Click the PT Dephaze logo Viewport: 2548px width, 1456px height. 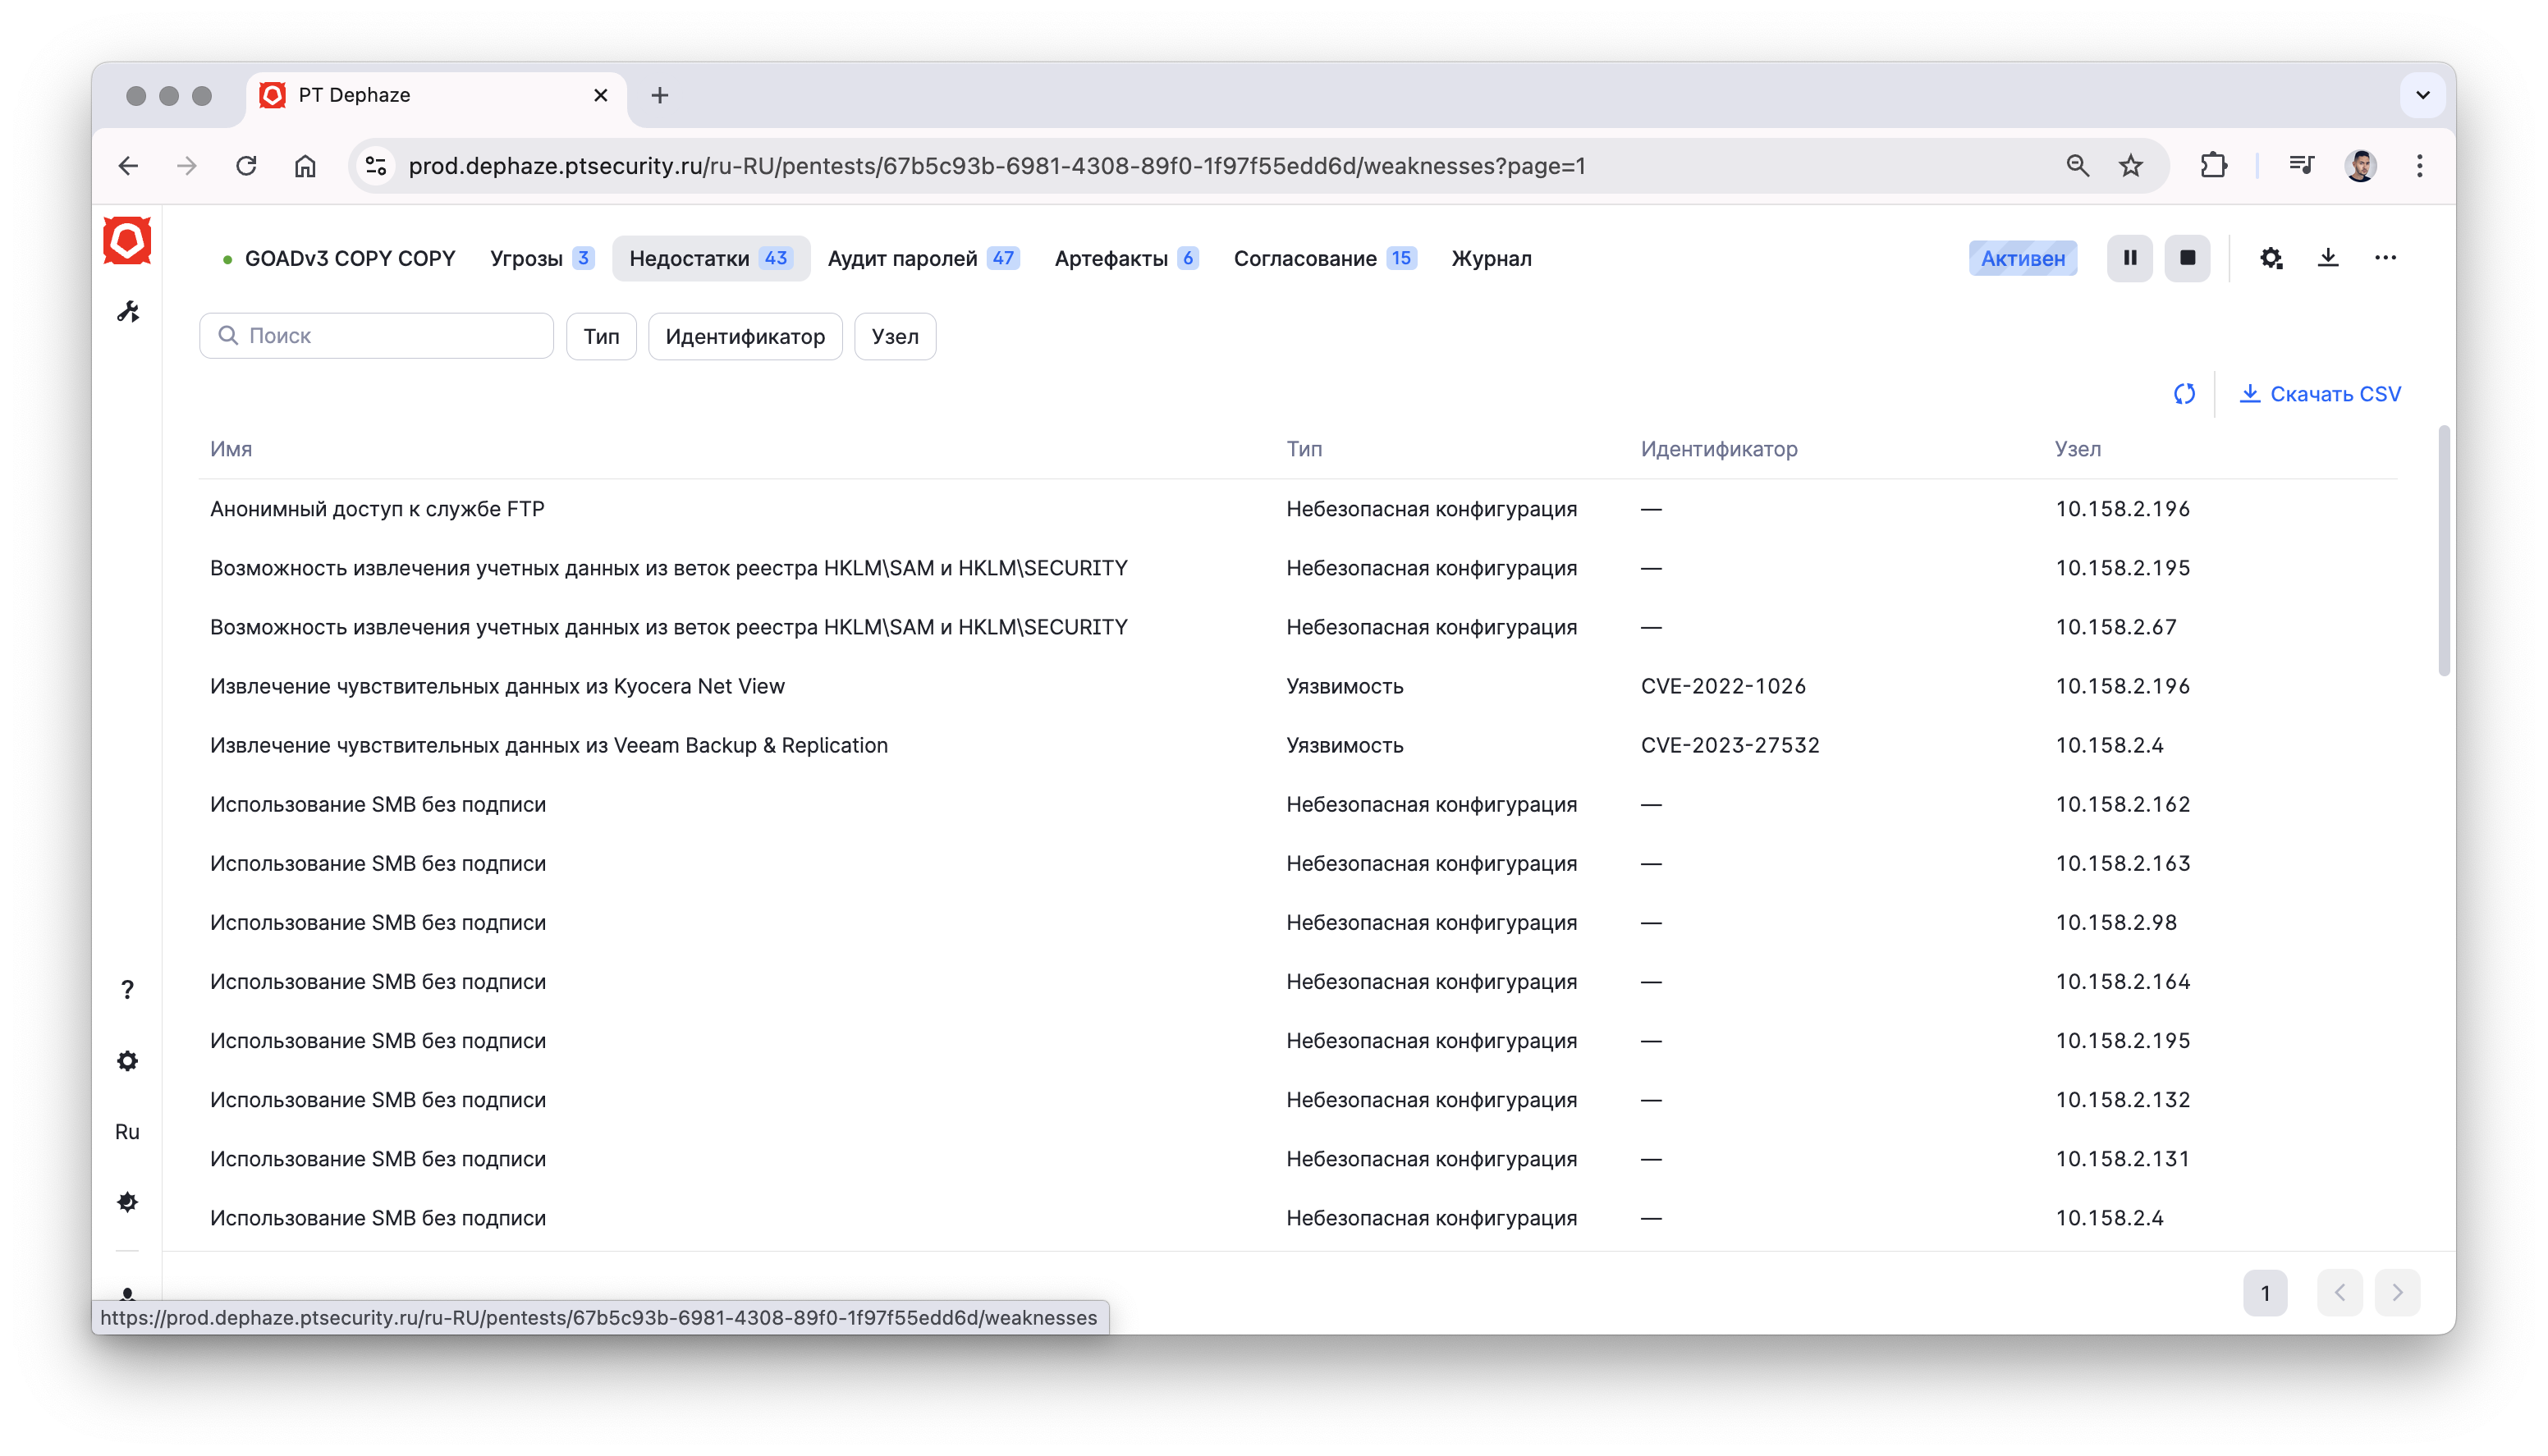click(x=127, y=241)
